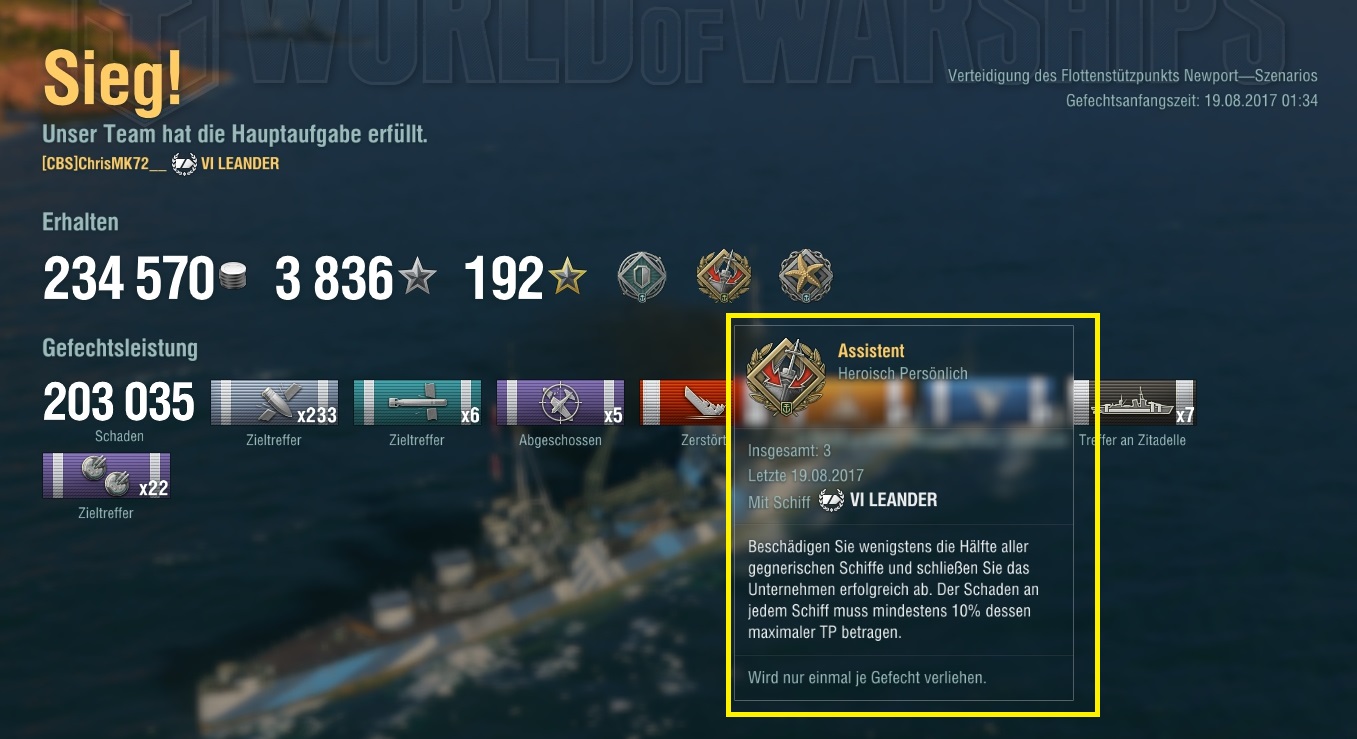1357x739 pixels.
Task: Click the gold free XP star icon
Action: (x=568, y=278)
